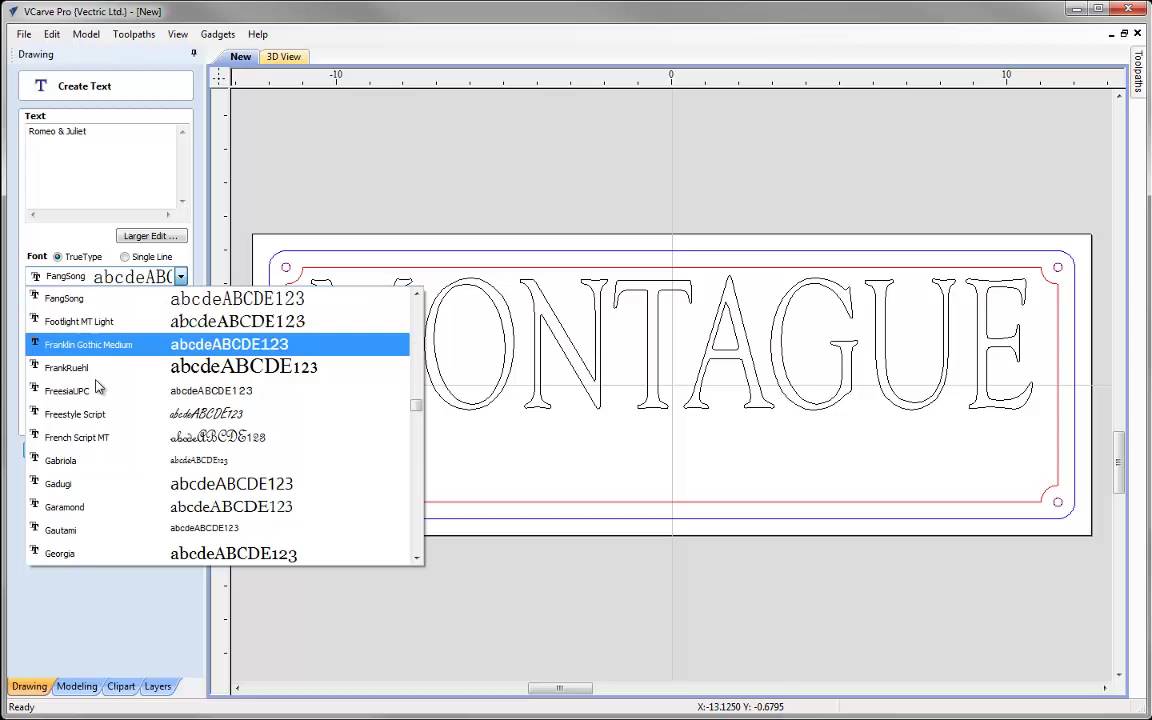Choose Garamond font in list
This screenshot has width=1152, height=720.
[x=217, y=507]
